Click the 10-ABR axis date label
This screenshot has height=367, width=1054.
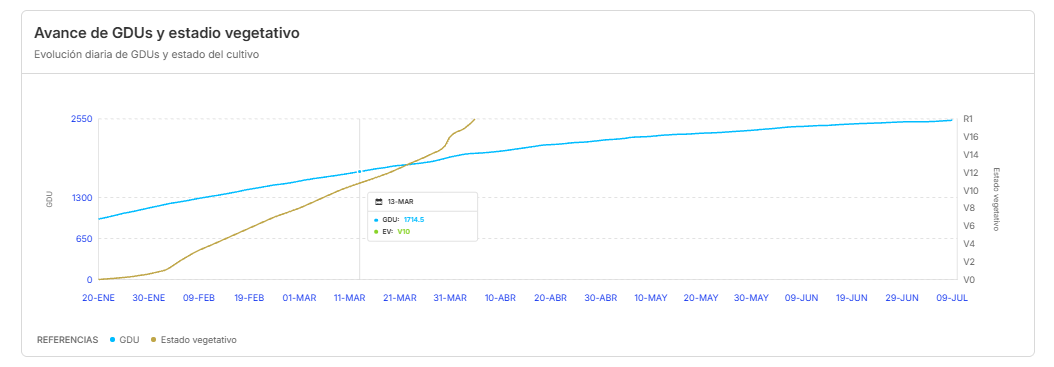click(x=500, y=298)
